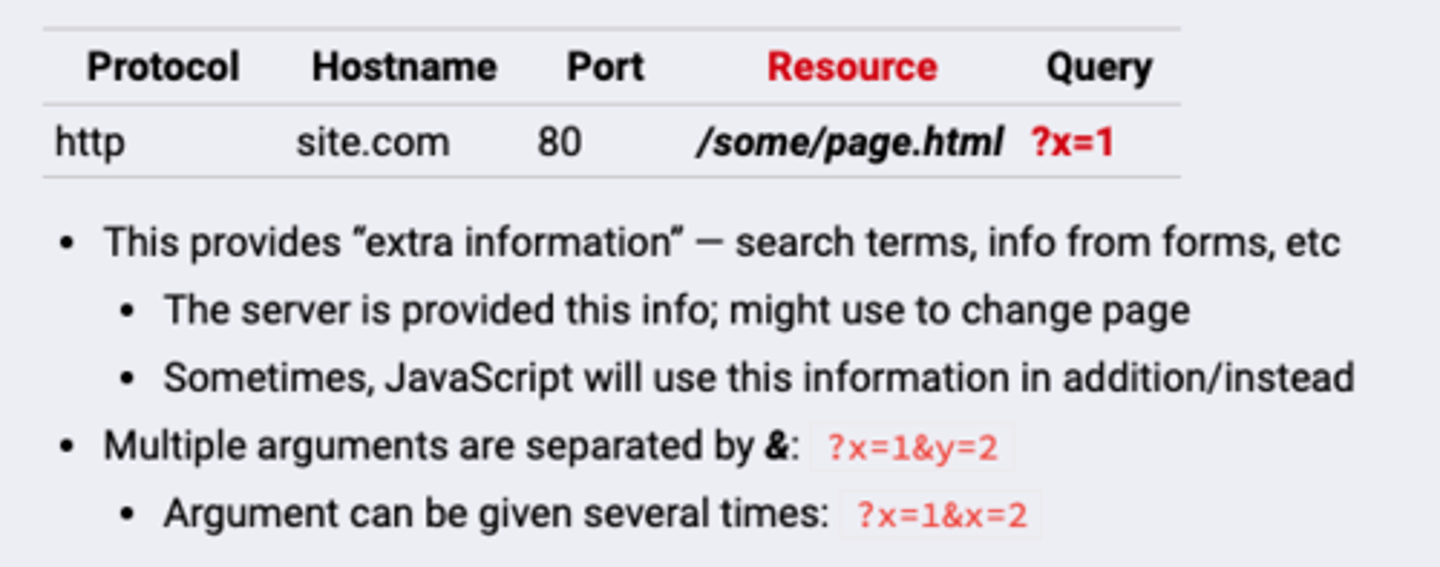The width and height of the screenshot is (1440, 567).
Task: Click the JavaScript information sub-bullet
Action: [x=759, y=378]
